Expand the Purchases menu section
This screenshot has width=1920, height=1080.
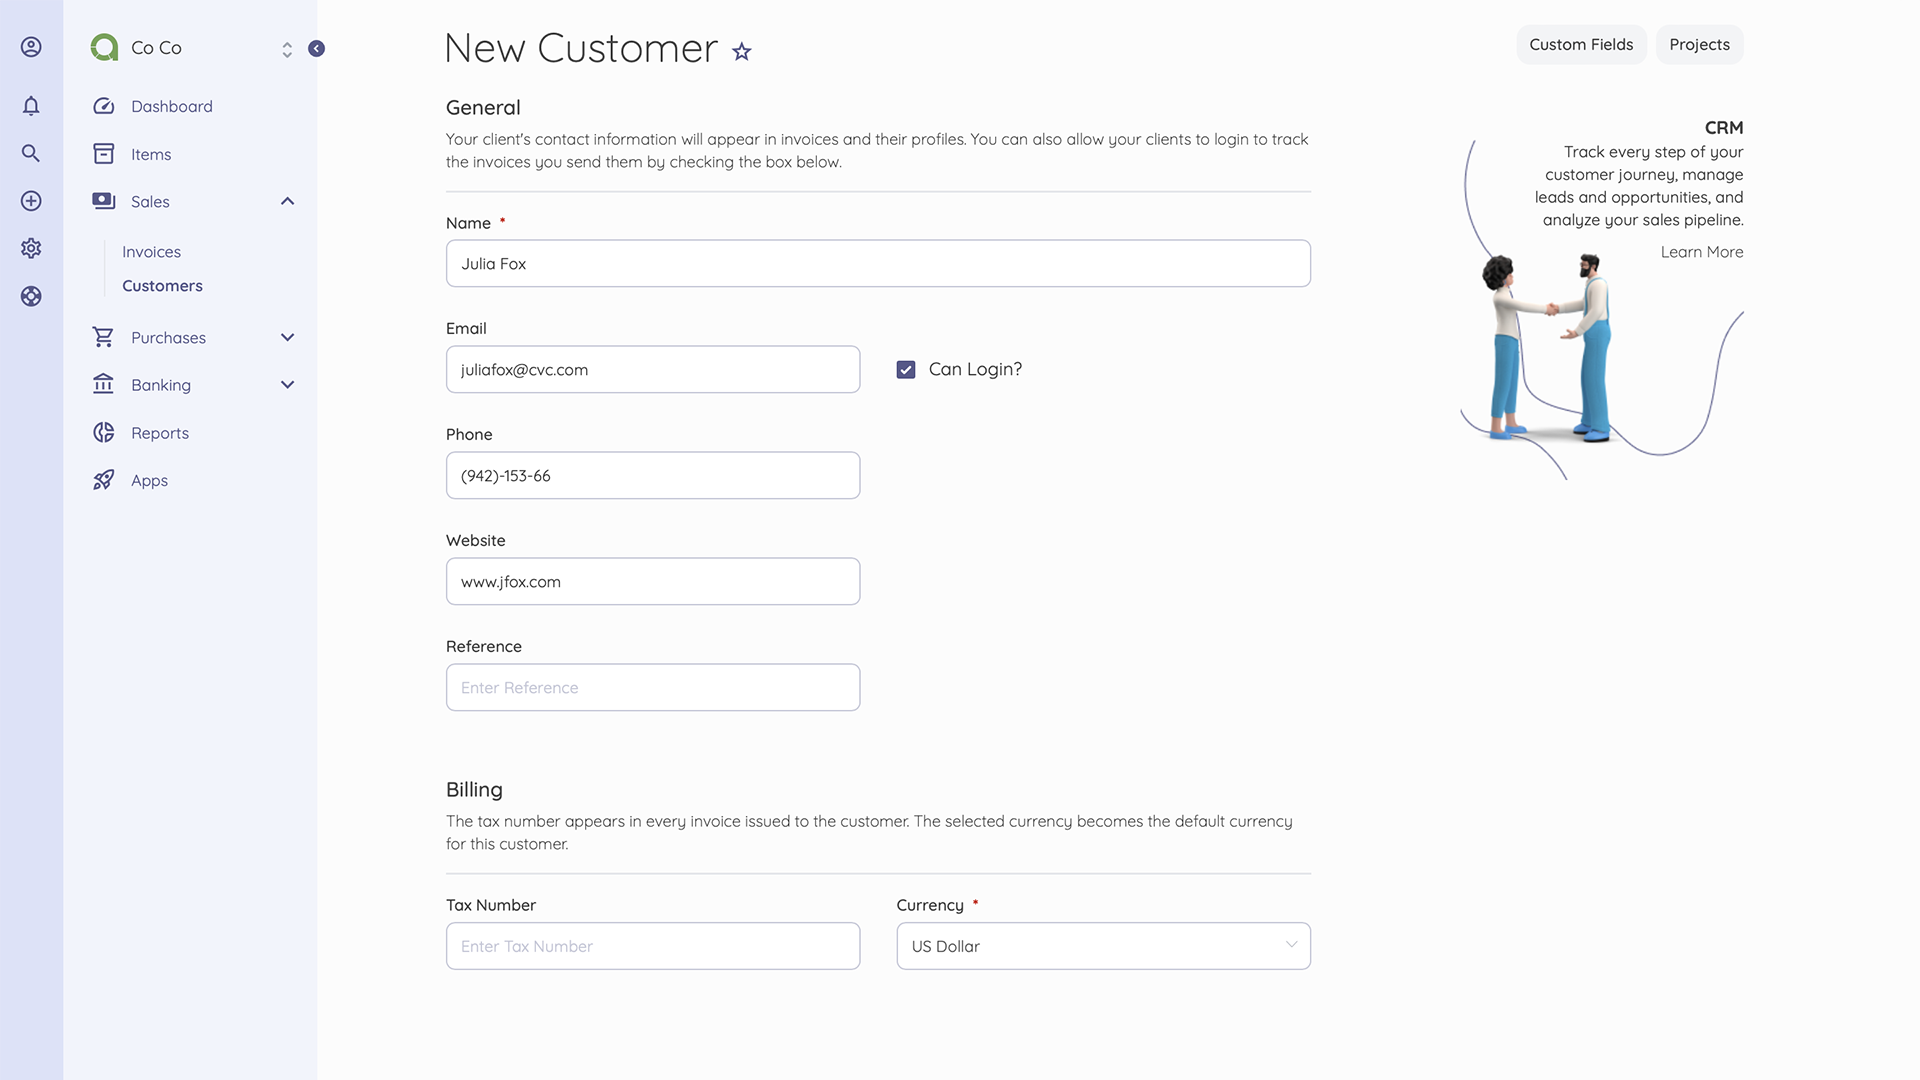point(287,338)
